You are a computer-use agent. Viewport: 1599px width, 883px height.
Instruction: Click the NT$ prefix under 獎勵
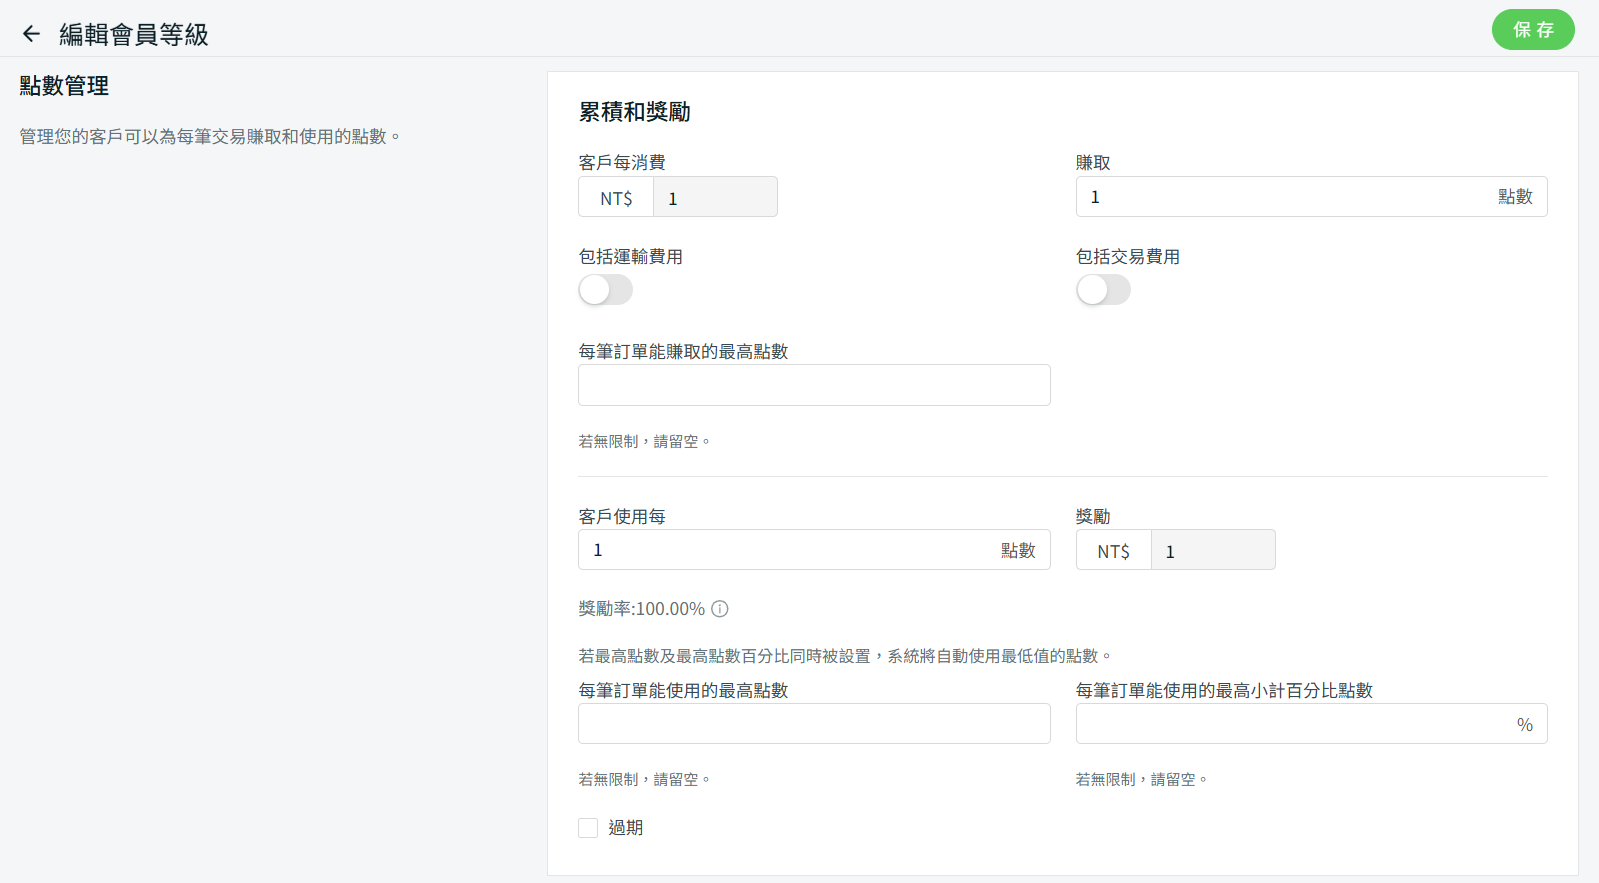click(x=1113, y=551)
